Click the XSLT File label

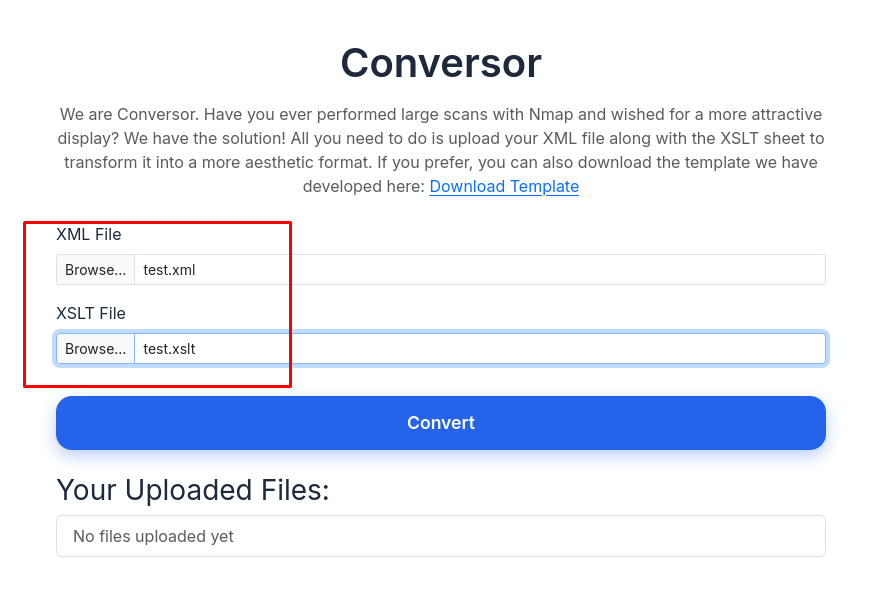91,313
